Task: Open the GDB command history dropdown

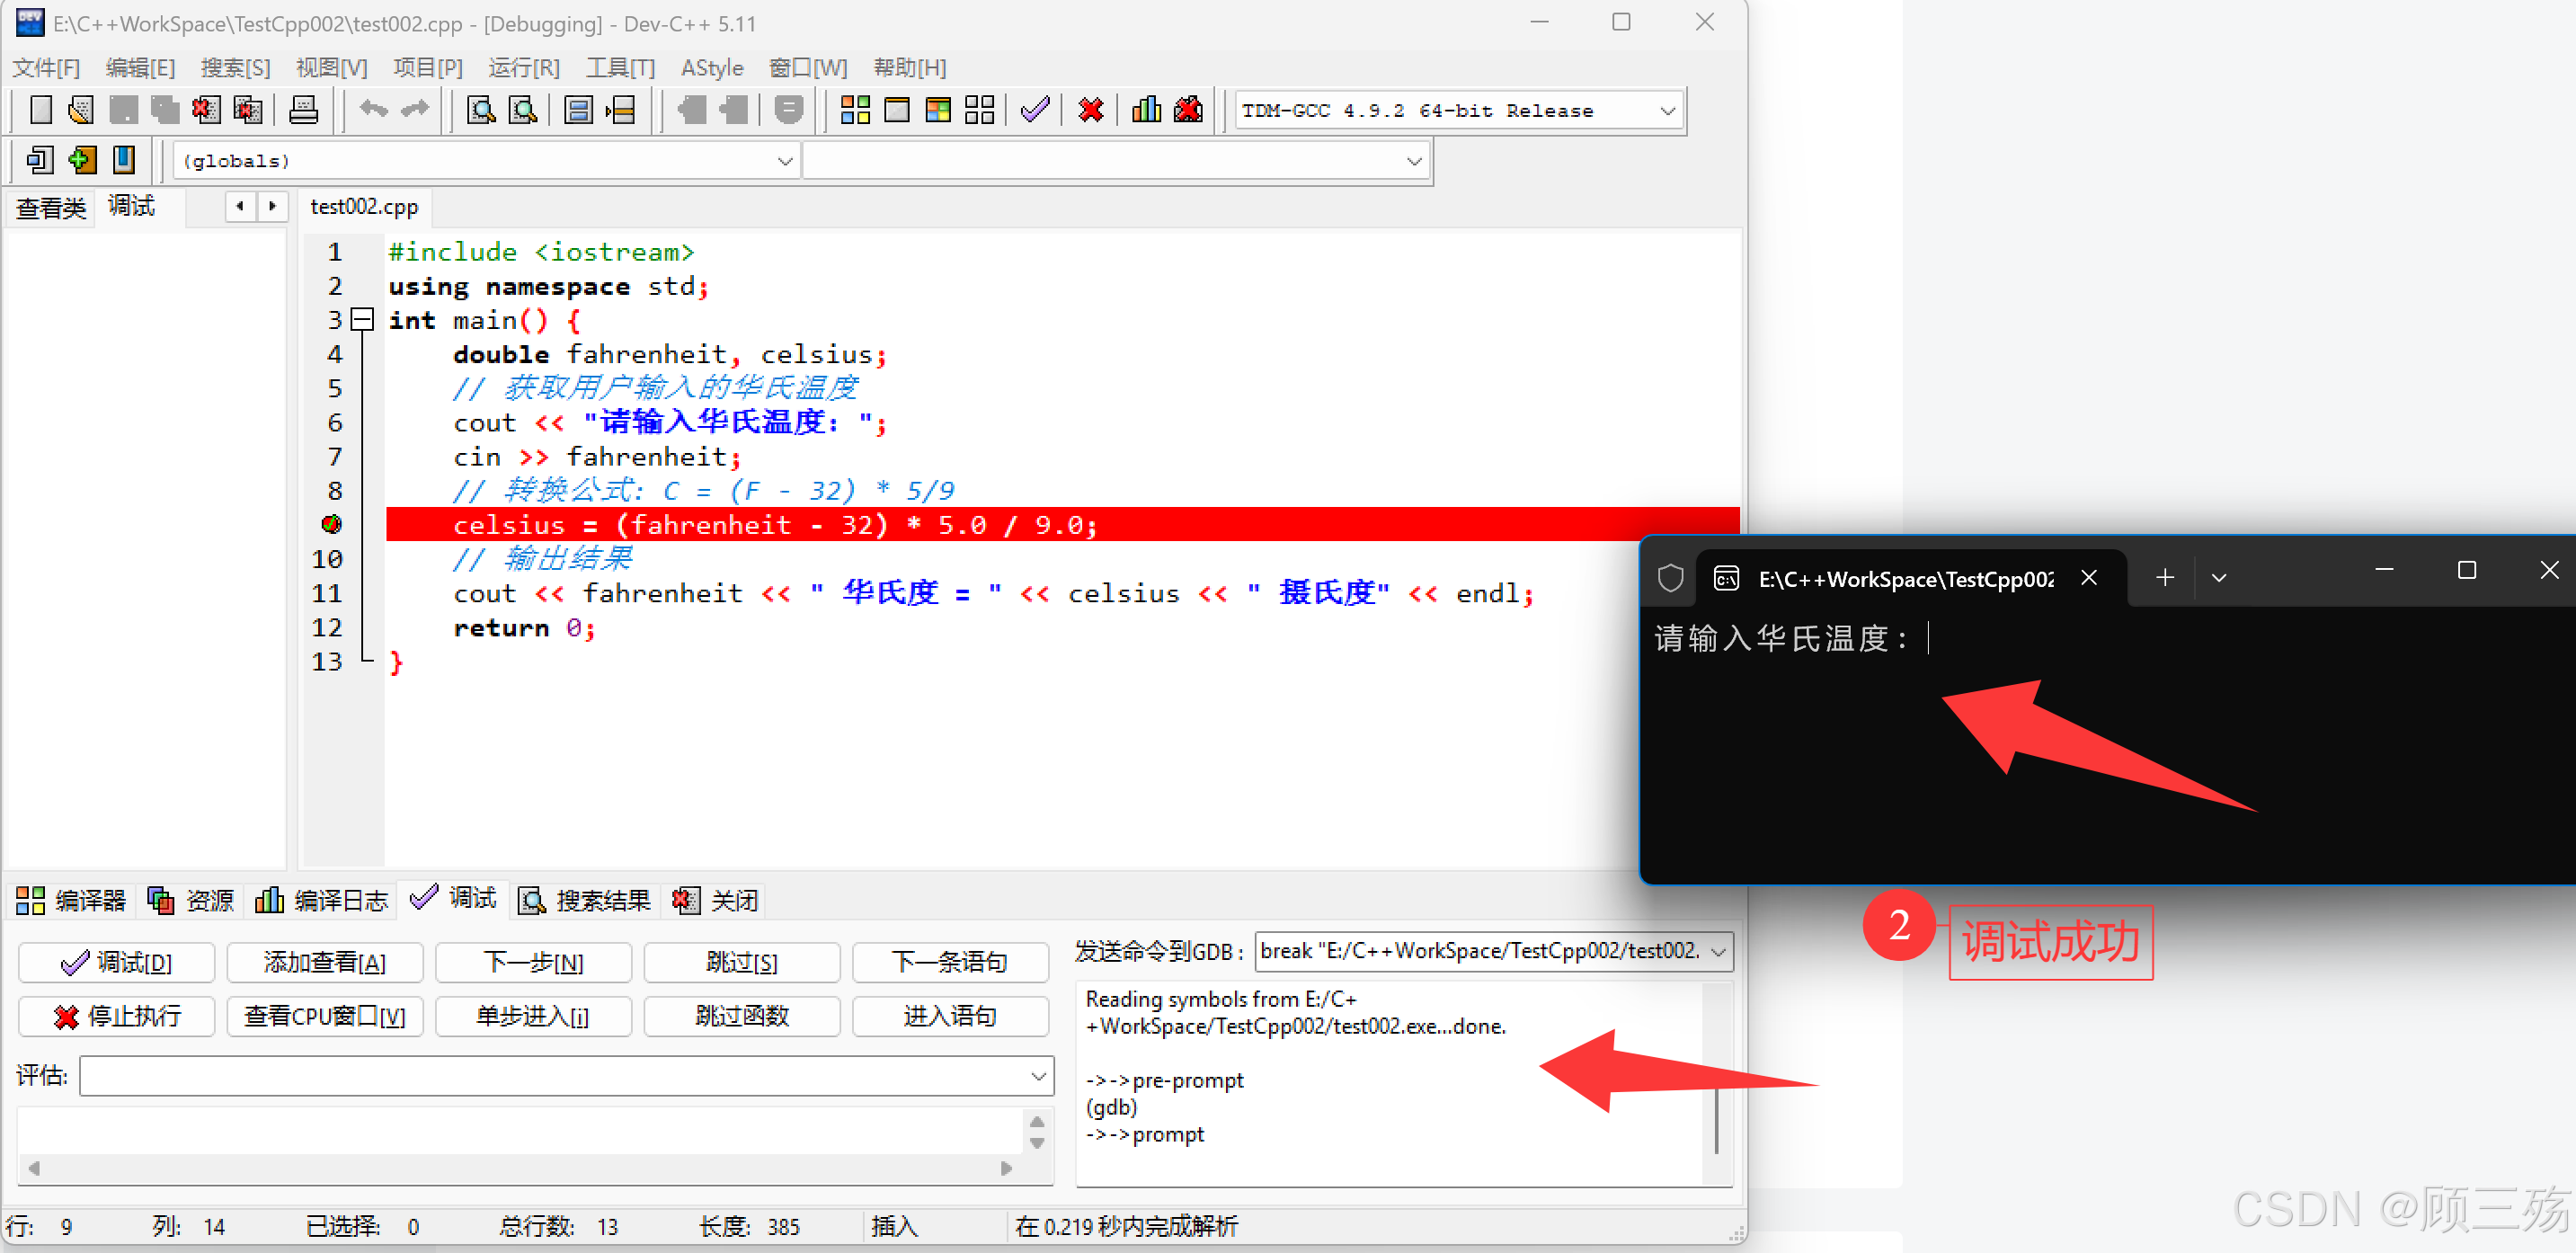Action: (x=1718, y=951)
